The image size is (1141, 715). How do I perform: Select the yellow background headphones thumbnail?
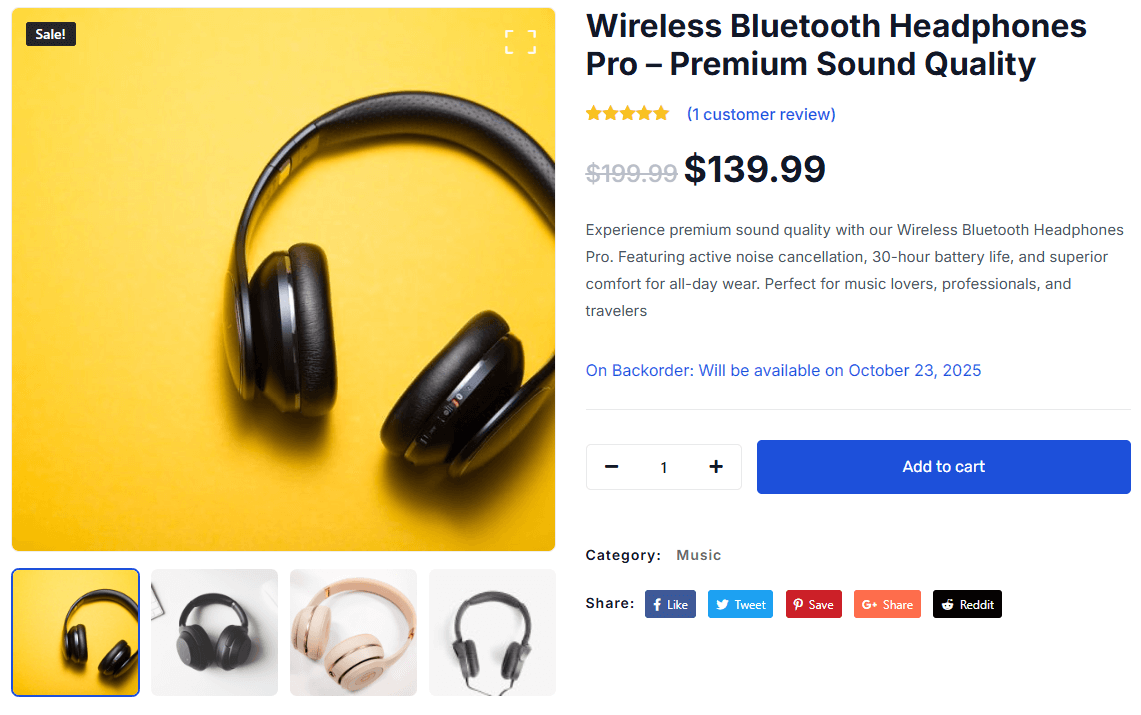coord(76,633)
